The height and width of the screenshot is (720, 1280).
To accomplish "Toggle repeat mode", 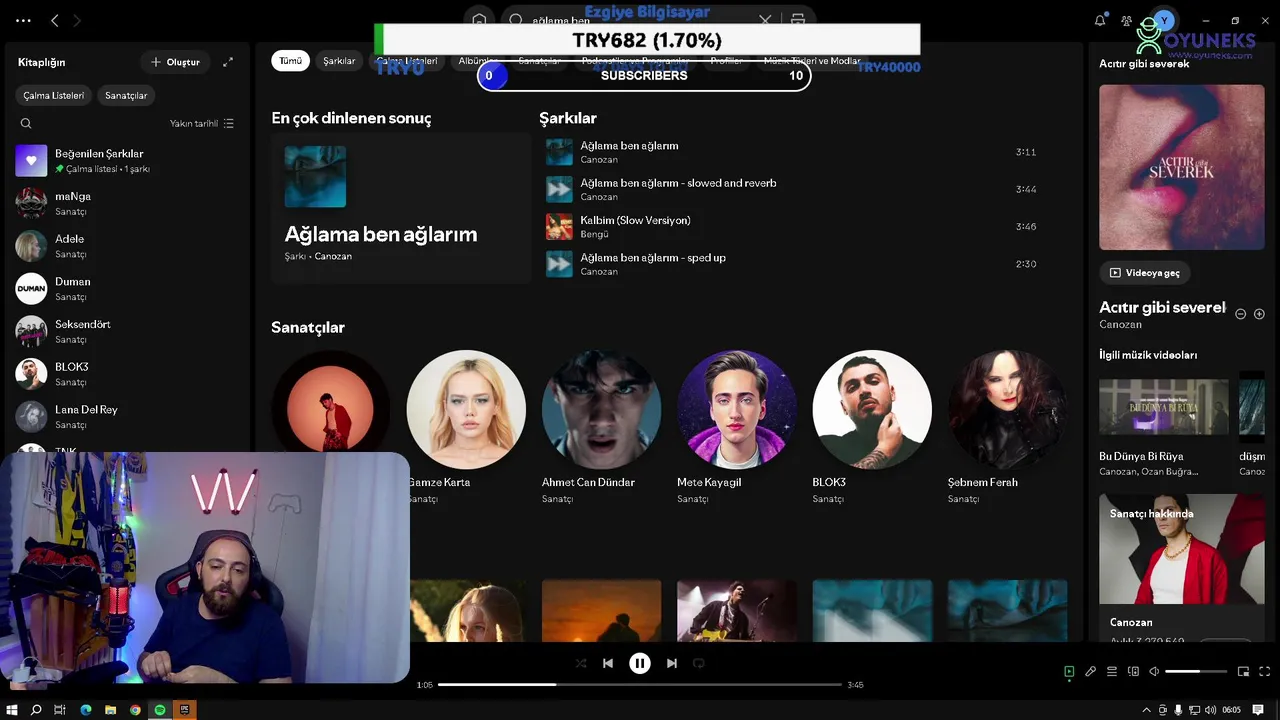I will pos(699,663).
